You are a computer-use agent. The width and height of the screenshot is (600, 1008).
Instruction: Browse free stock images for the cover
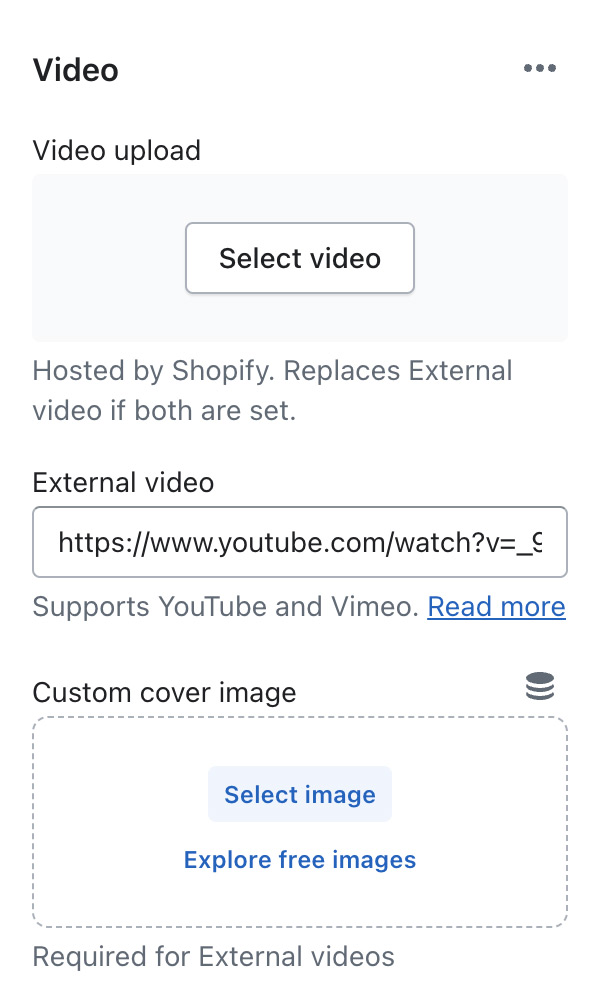point(299,860)
